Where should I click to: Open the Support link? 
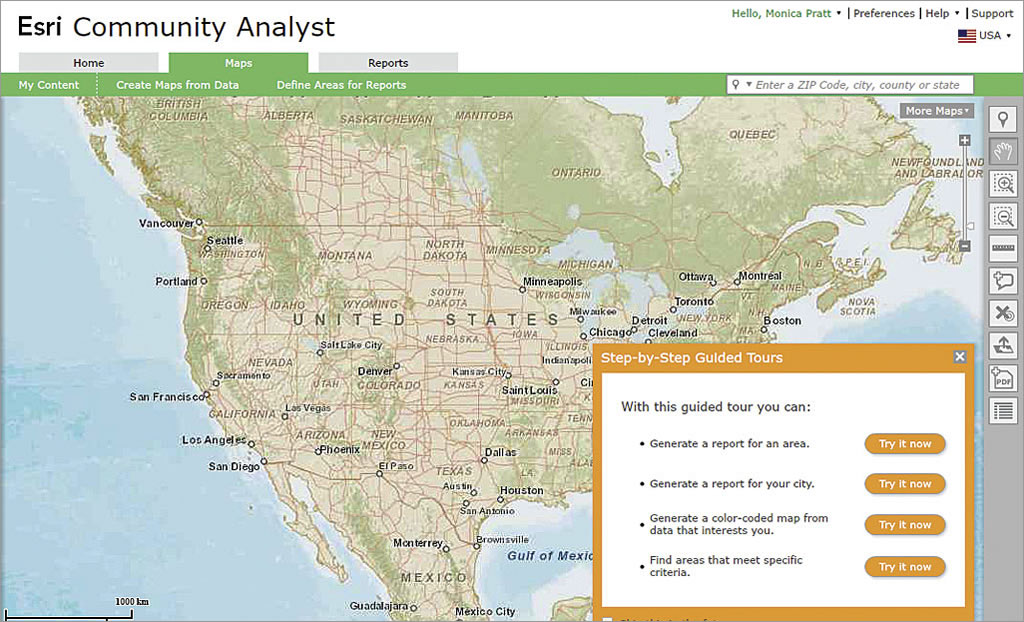click(992, 13)
